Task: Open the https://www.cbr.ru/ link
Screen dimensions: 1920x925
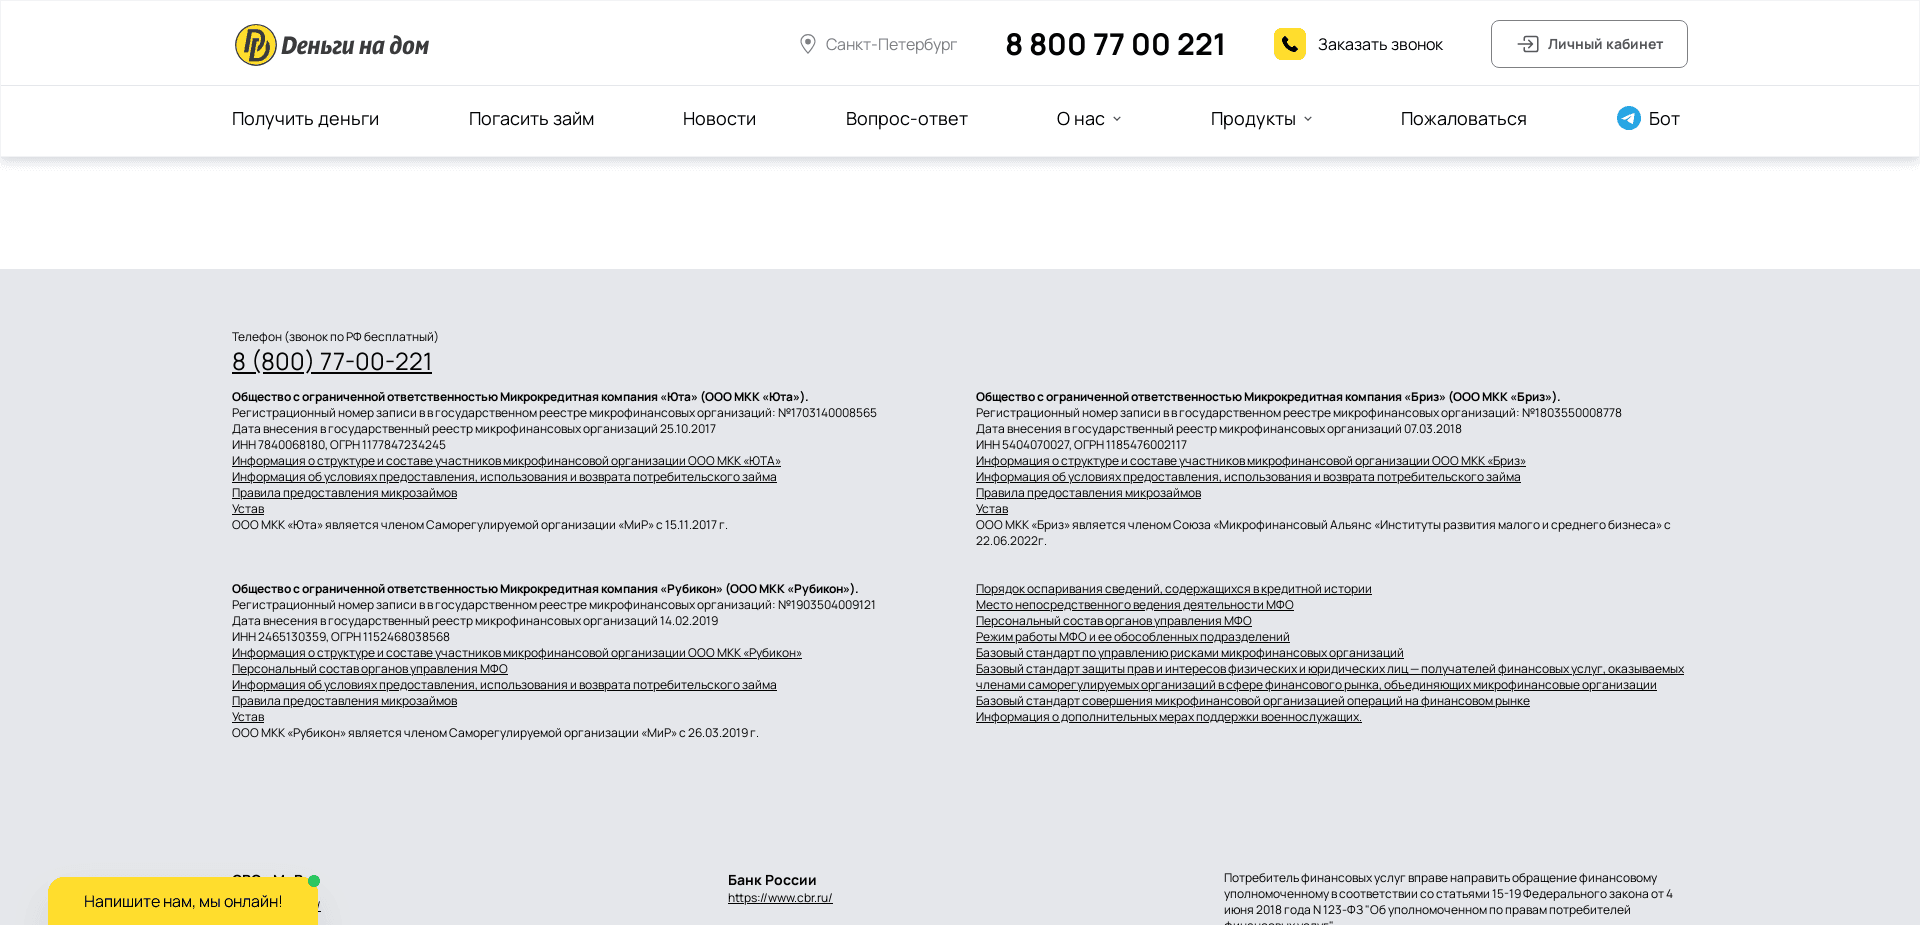Action: 780,897
